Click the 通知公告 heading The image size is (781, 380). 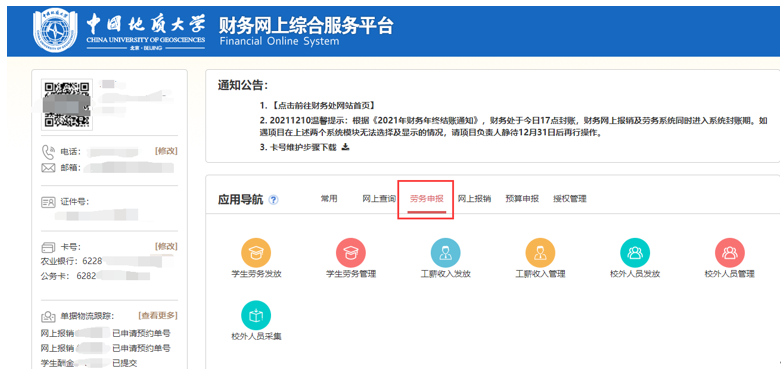[x=243, y=86]
